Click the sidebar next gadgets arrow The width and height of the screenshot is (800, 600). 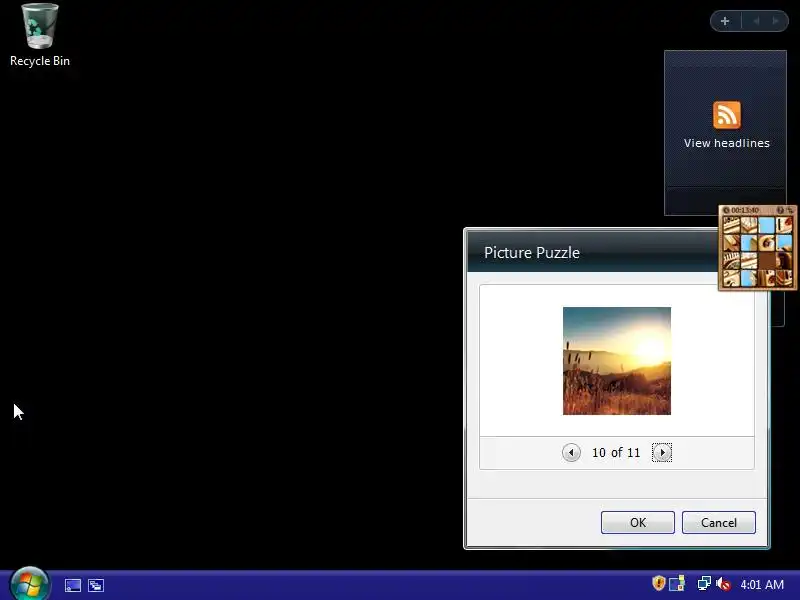(x=776, y=21)
